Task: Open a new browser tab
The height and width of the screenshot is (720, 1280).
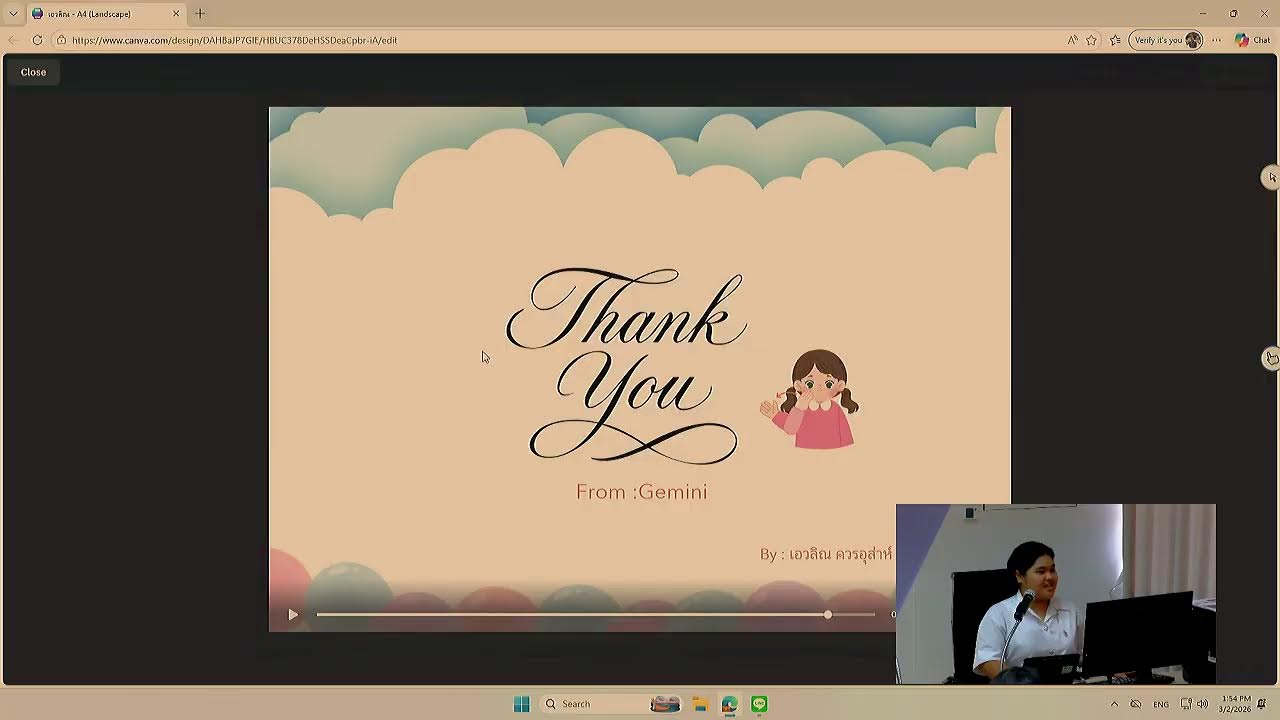Action: tap(200, 14)
